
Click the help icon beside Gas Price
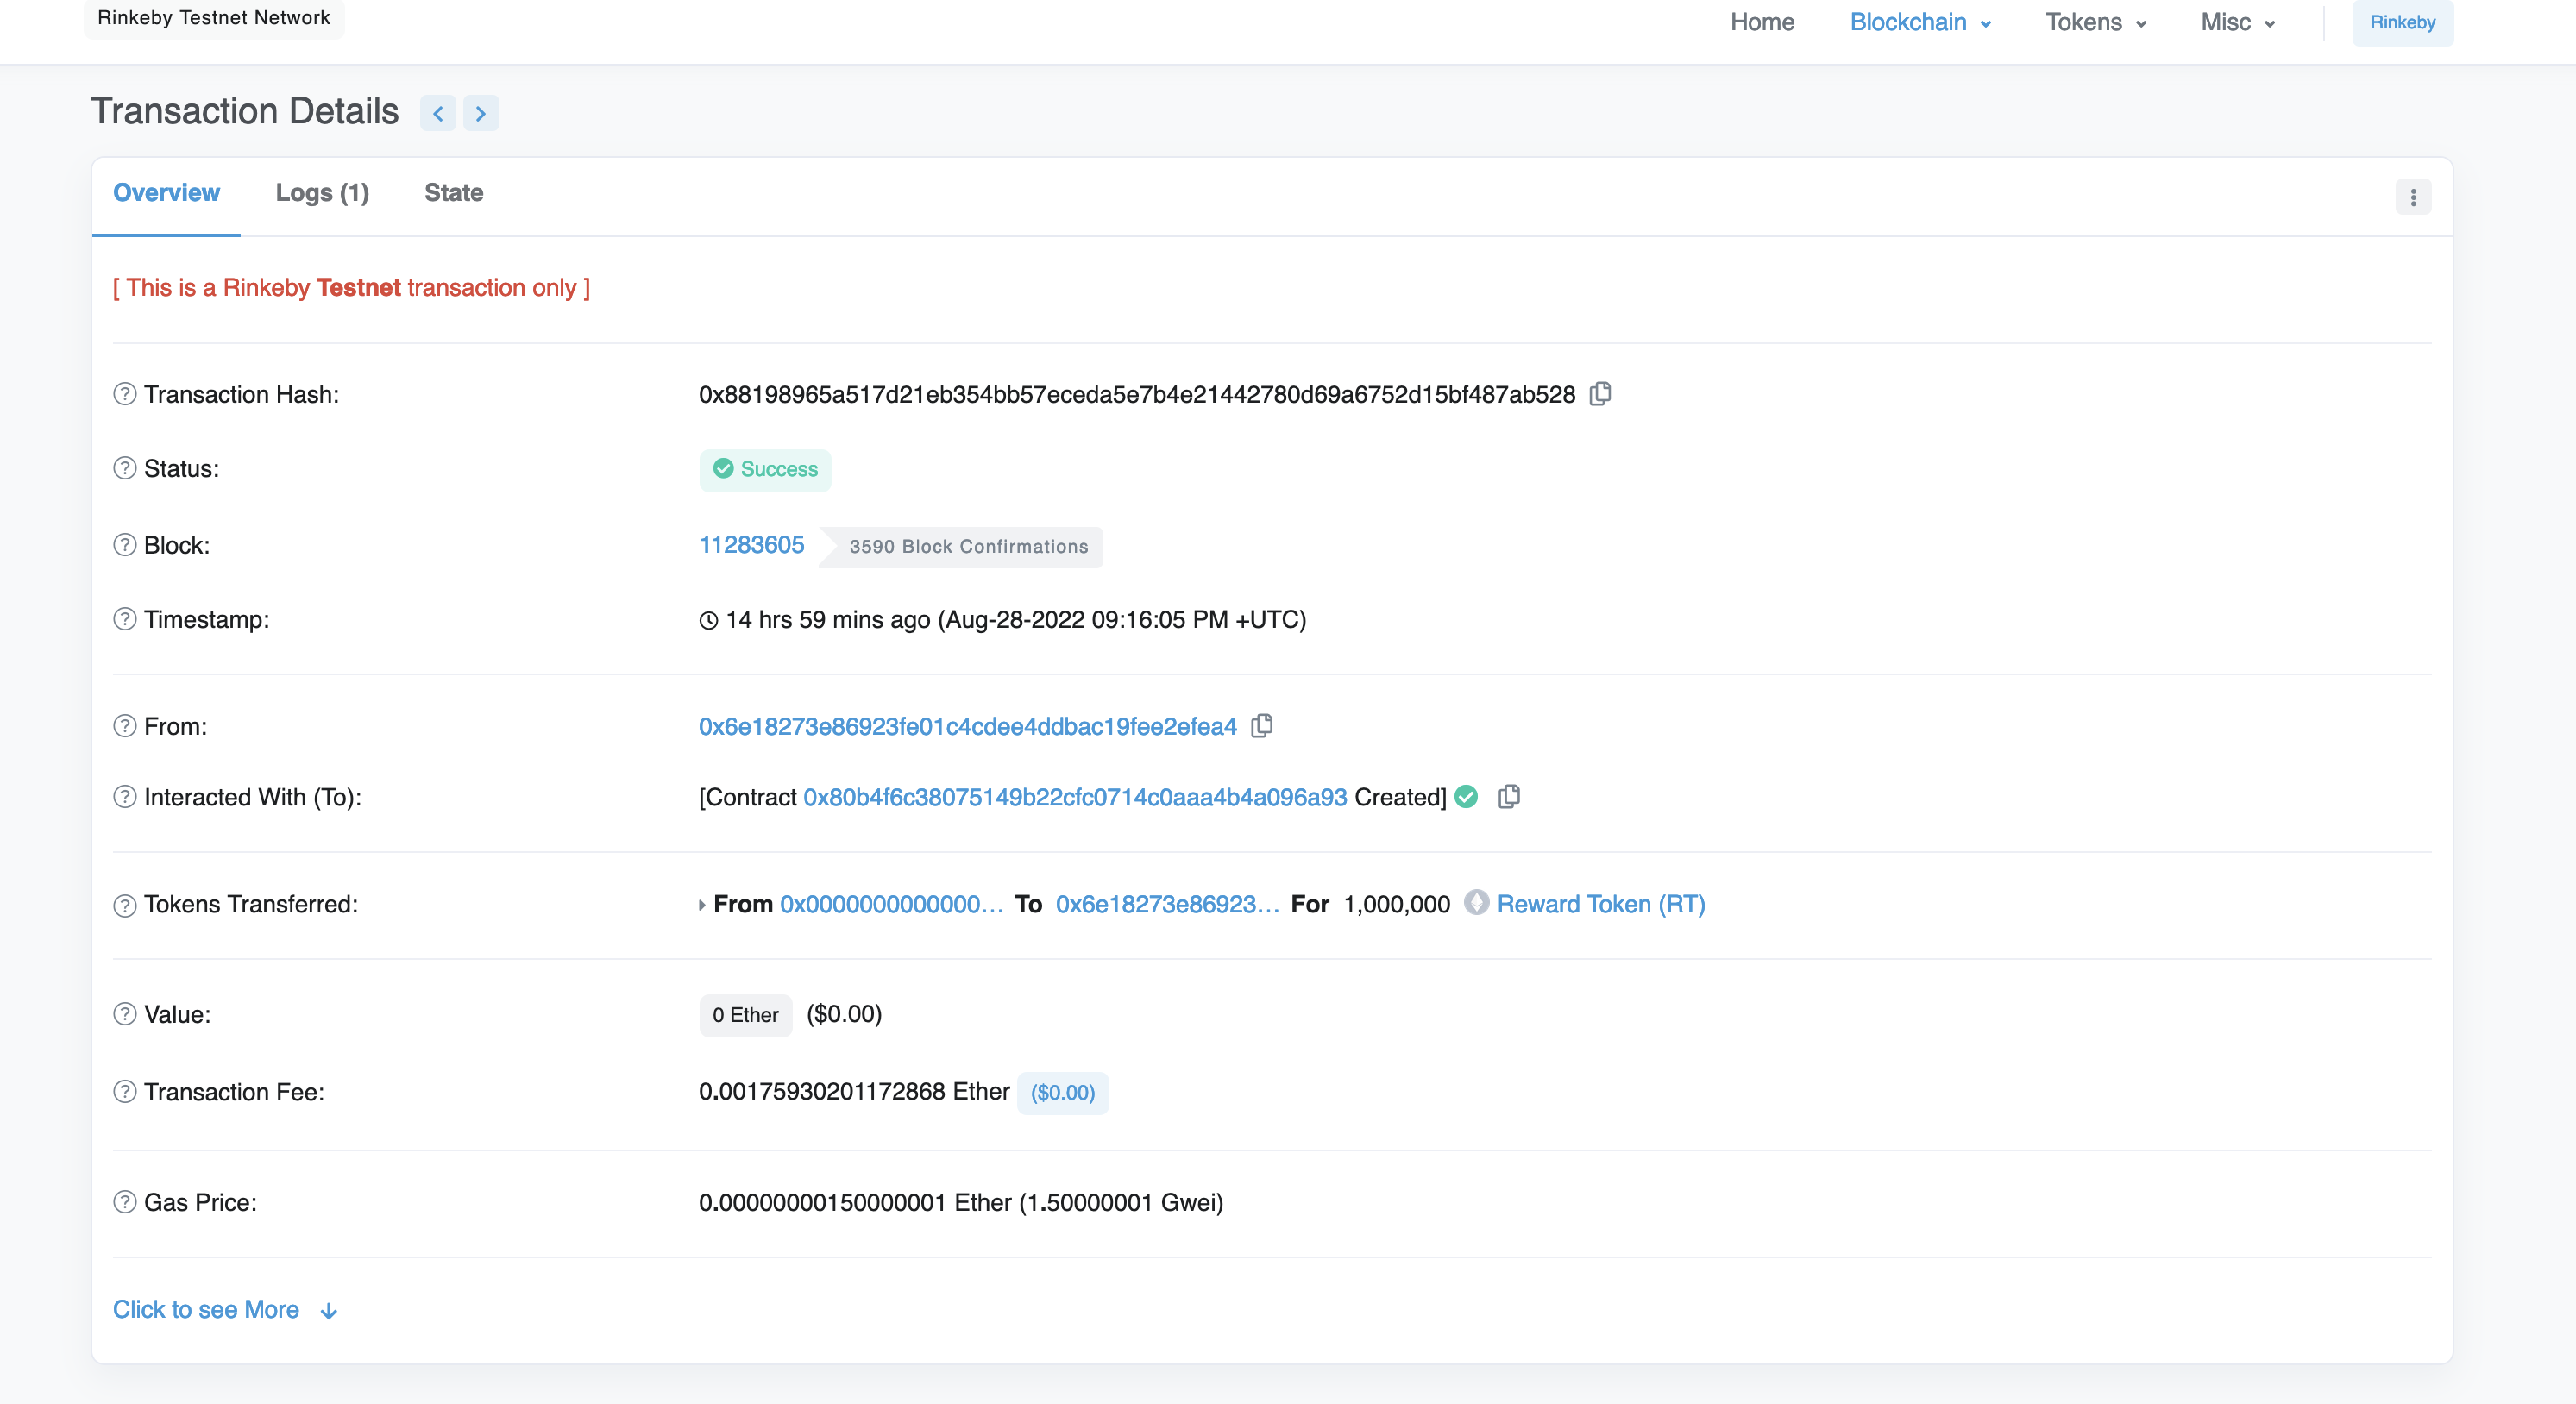click(124, 1203)
